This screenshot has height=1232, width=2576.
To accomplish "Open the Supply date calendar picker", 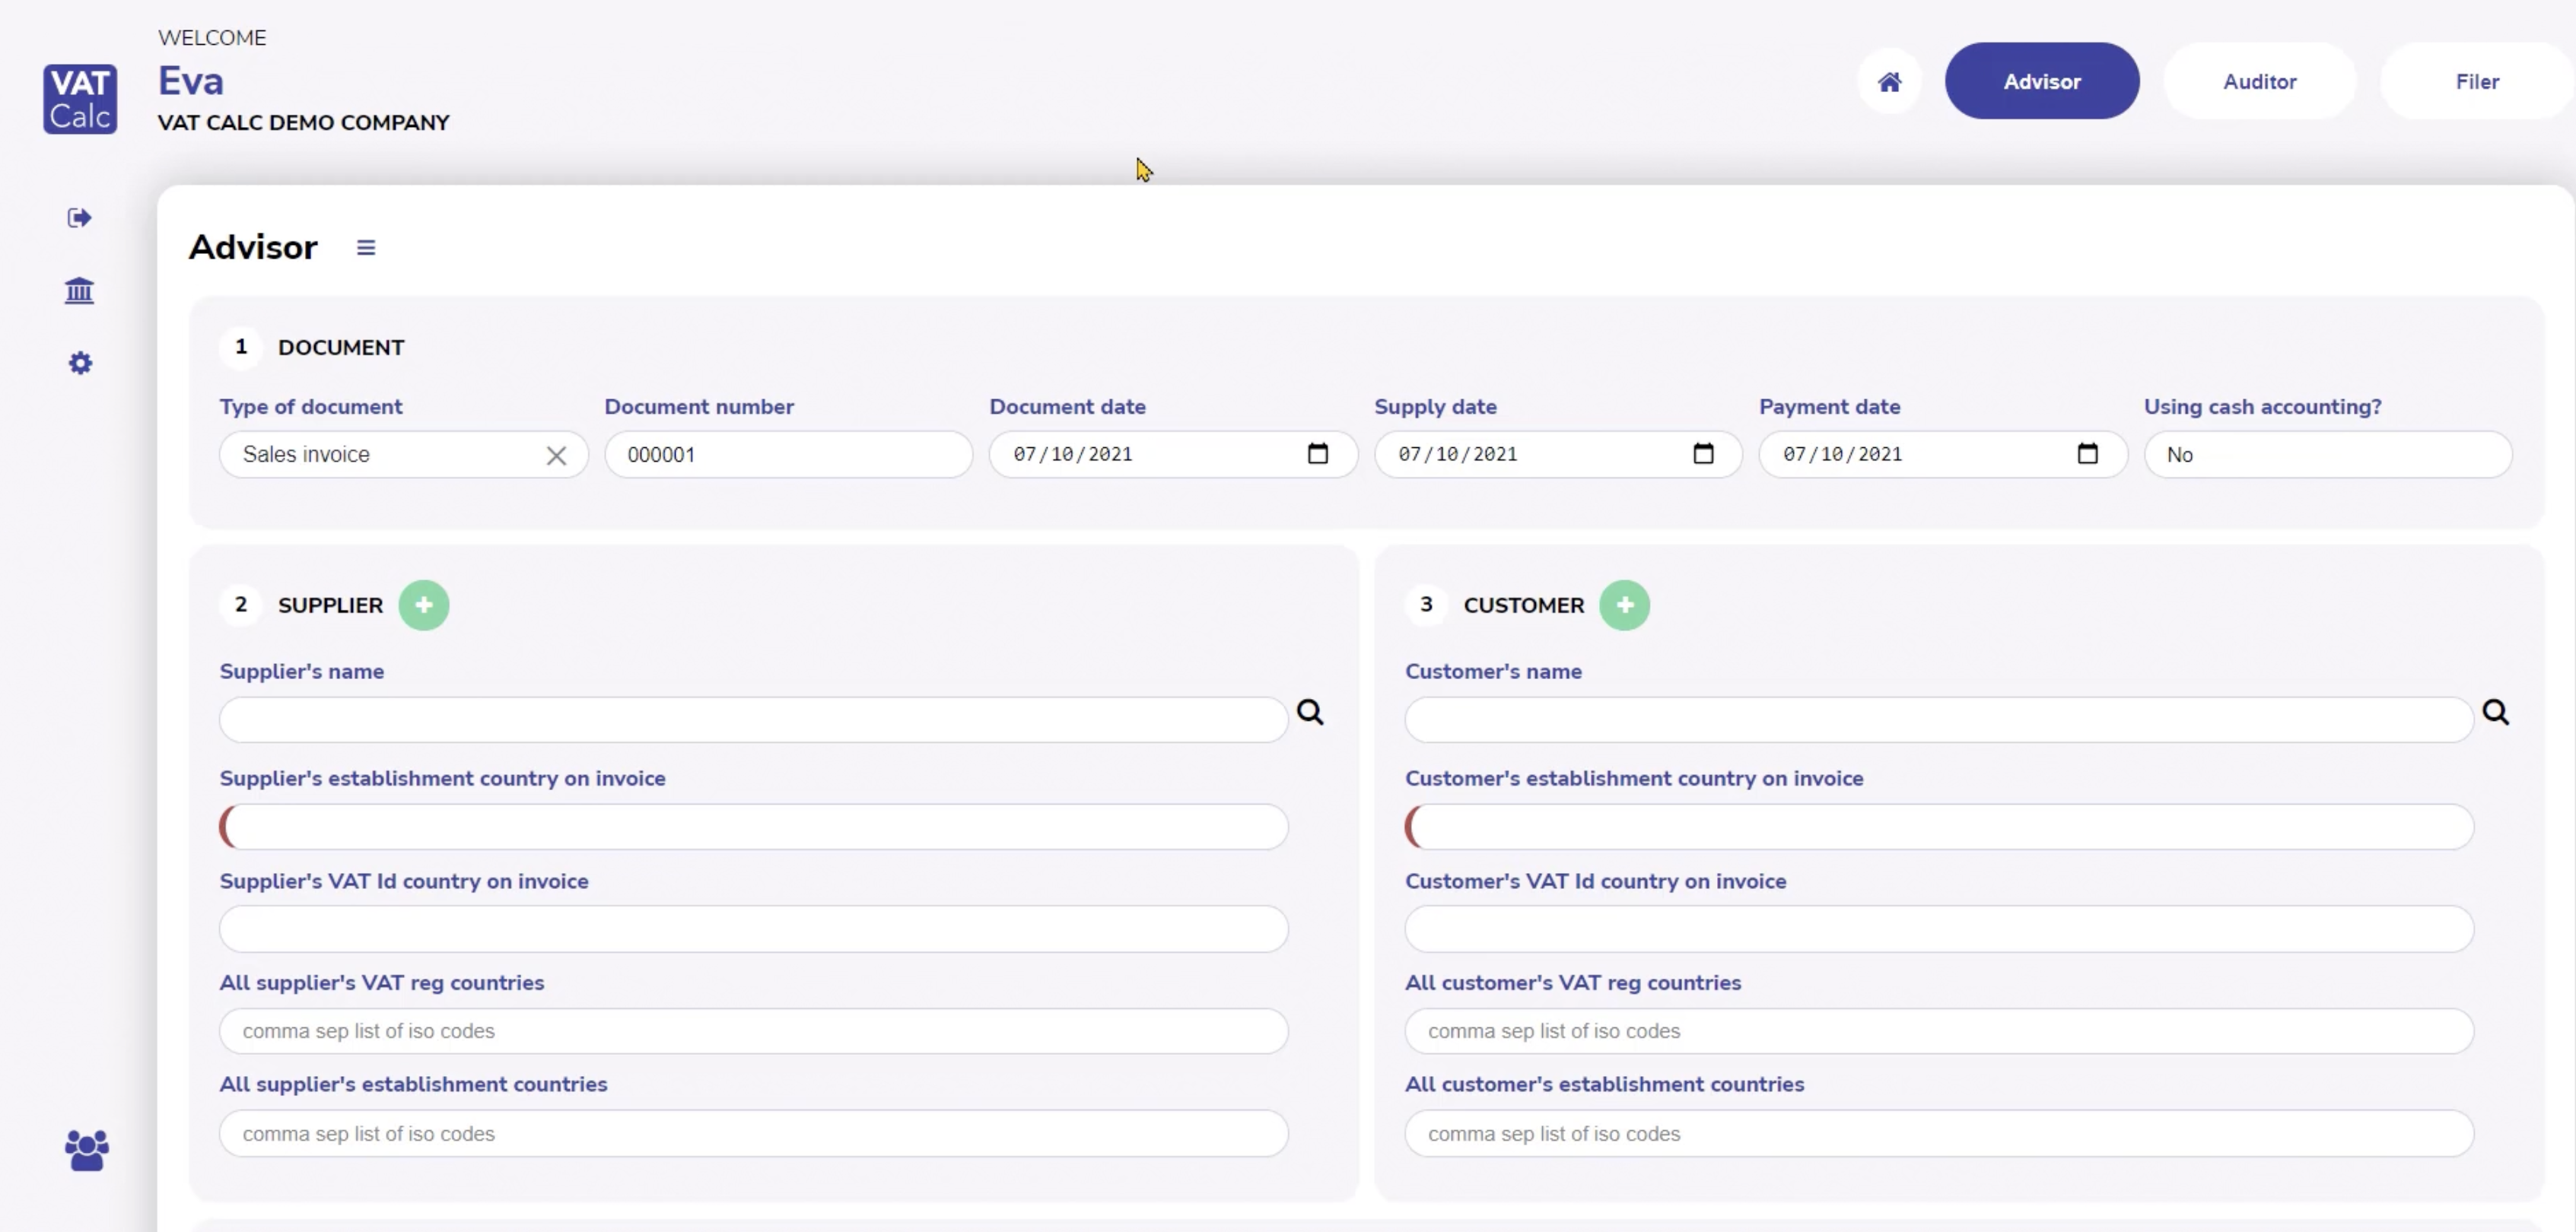I will tap(1703, 454).
